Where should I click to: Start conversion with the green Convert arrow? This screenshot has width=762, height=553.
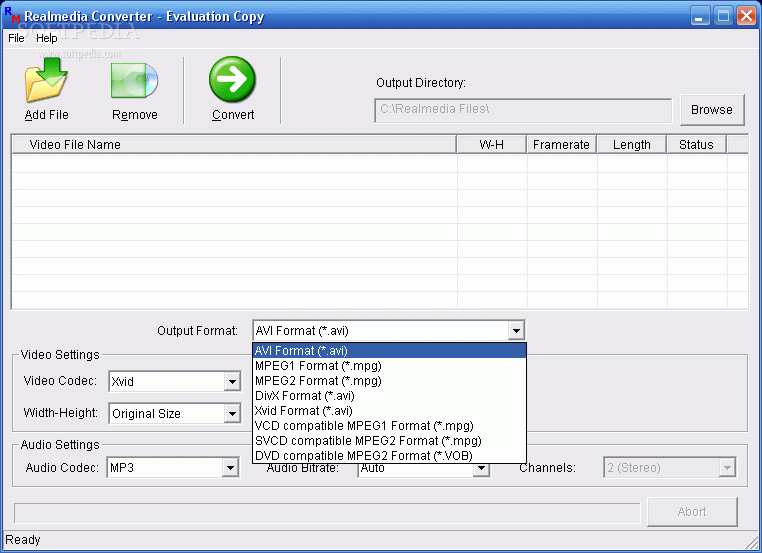[x=232, y=79]
